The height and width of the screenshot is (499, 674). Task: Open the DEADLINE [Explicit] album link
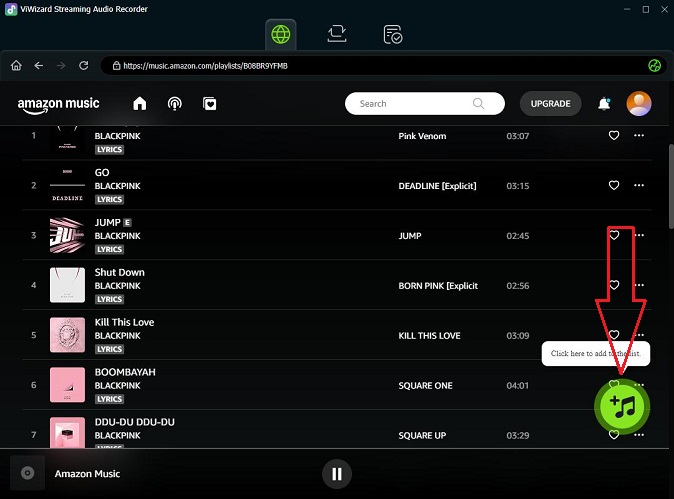coord(437,186)
